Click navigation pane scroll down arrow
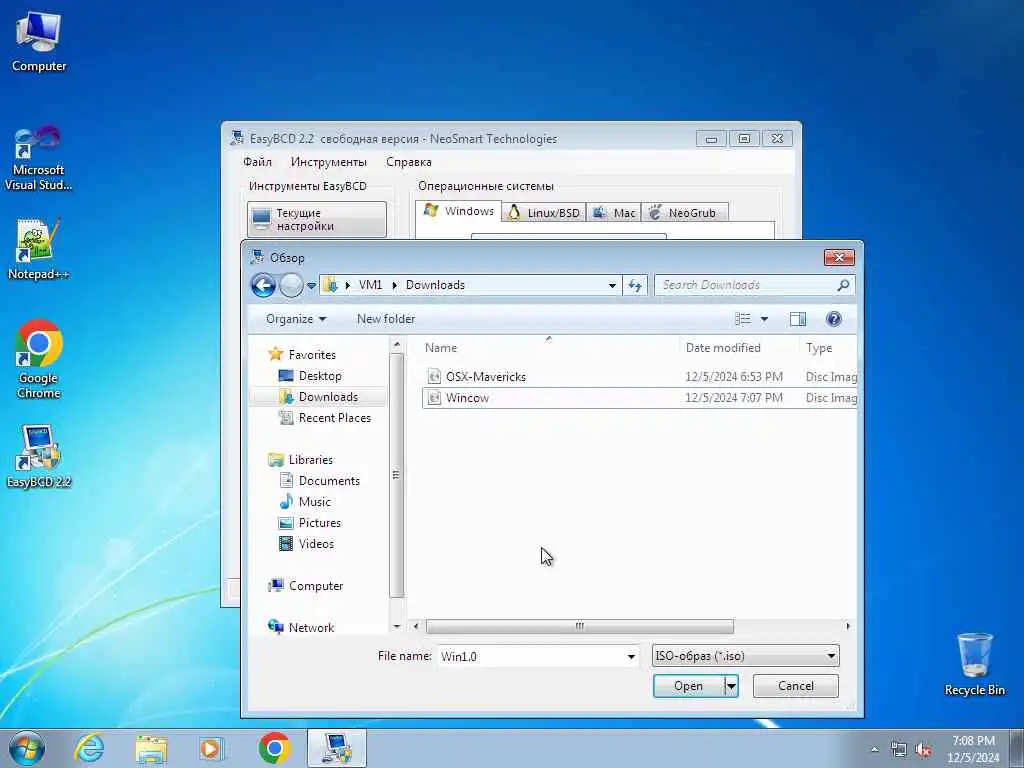This screenshot has width=1024, height=768. pyautogui.click(x=396, y=626)
